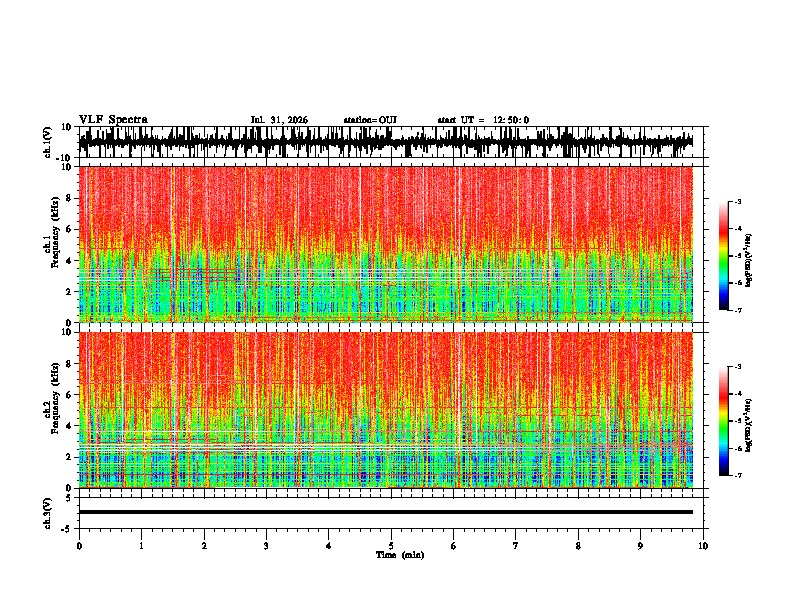Pick the ch.2 spectrogram color scale bar

(723, 421)
